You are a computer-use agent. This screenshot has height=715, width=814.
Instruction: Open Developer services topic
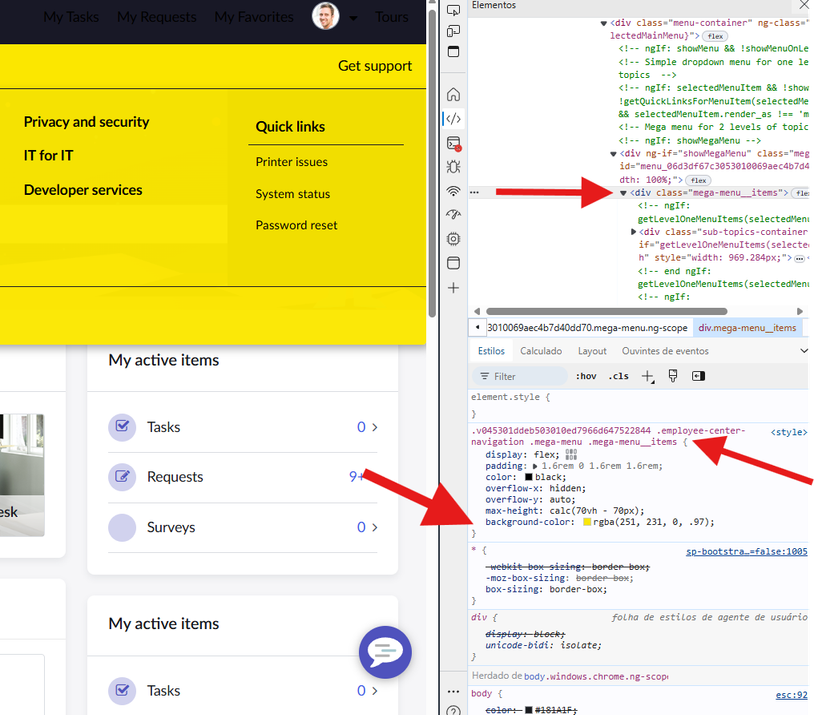coord(83,190)
